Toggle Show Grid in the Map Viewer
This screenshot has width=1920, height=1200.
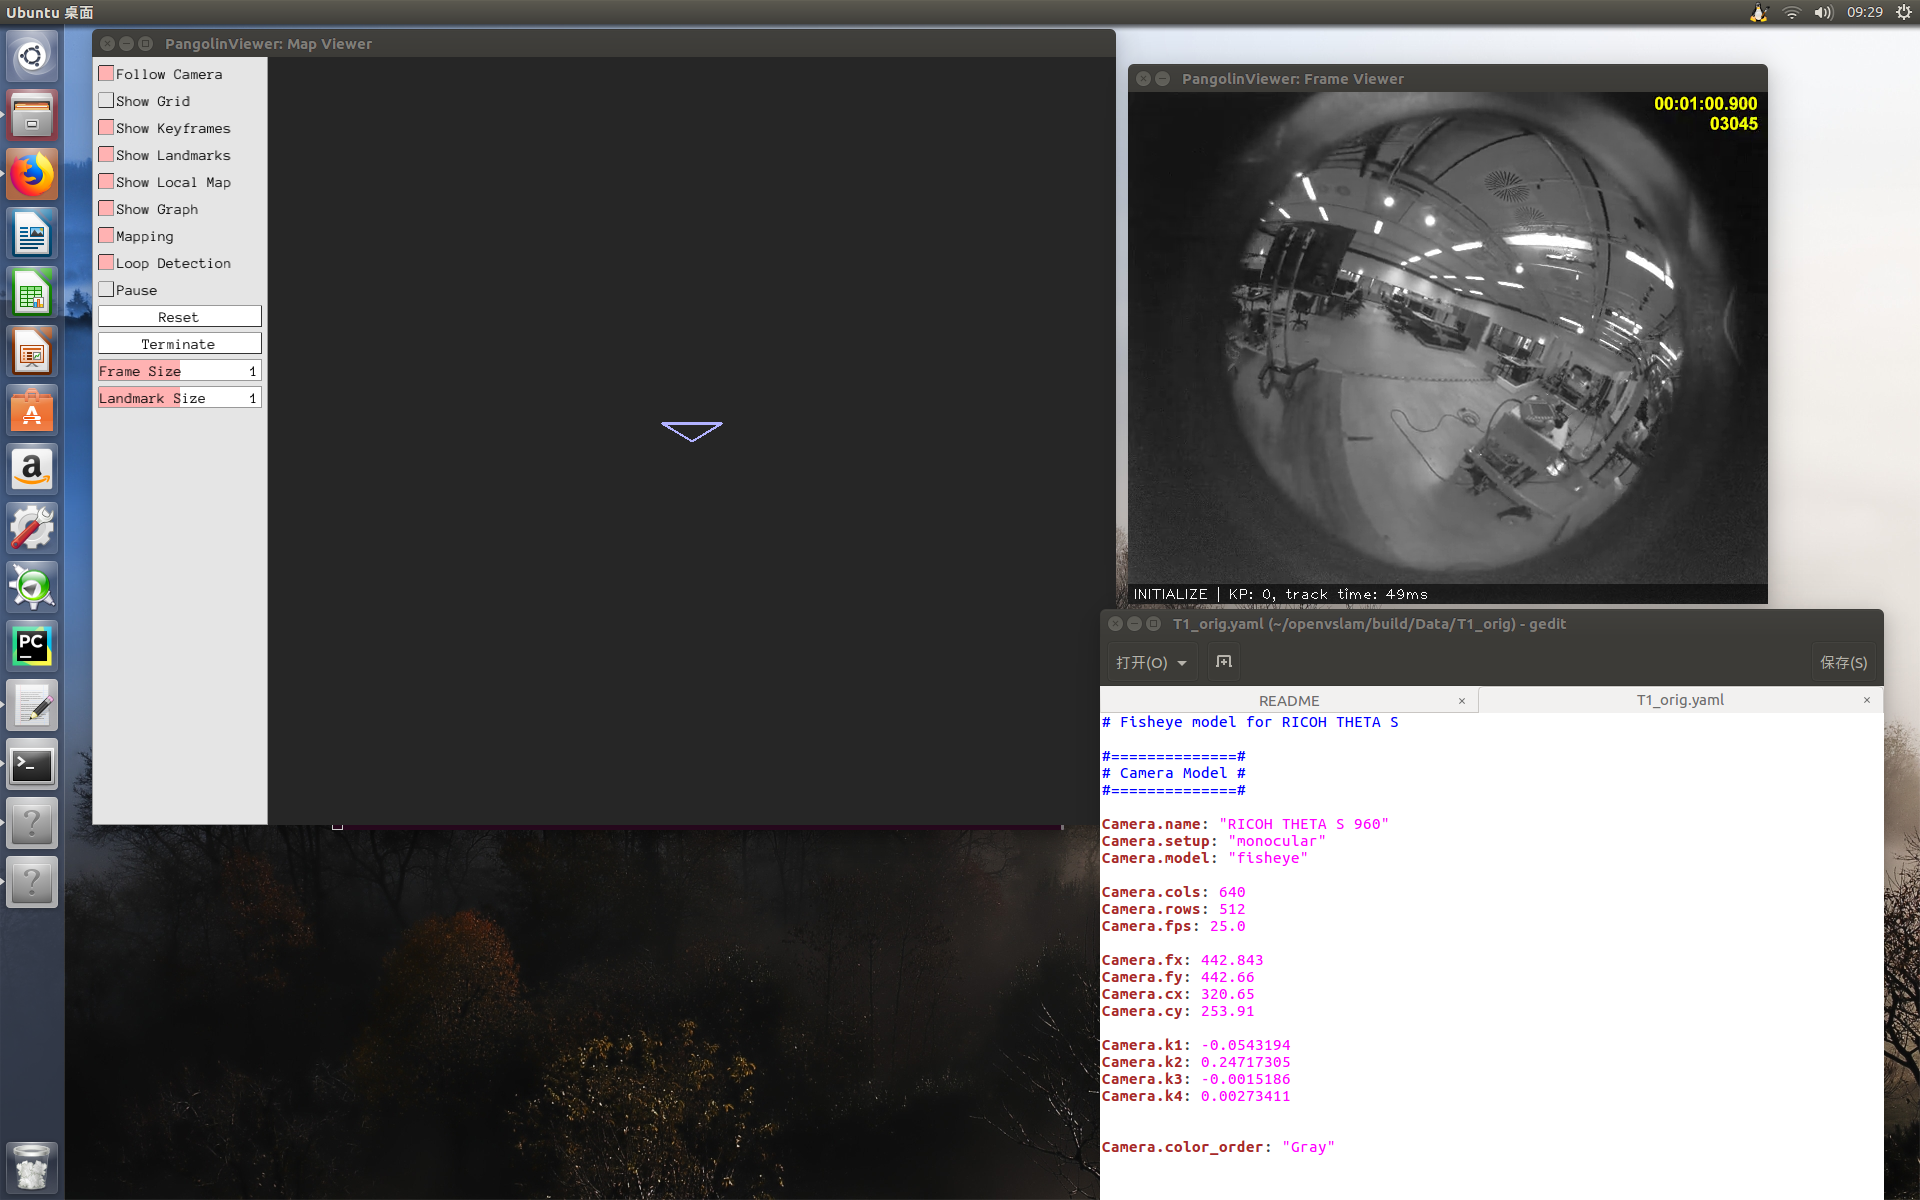pyautogui.click(x=106, y=100)
